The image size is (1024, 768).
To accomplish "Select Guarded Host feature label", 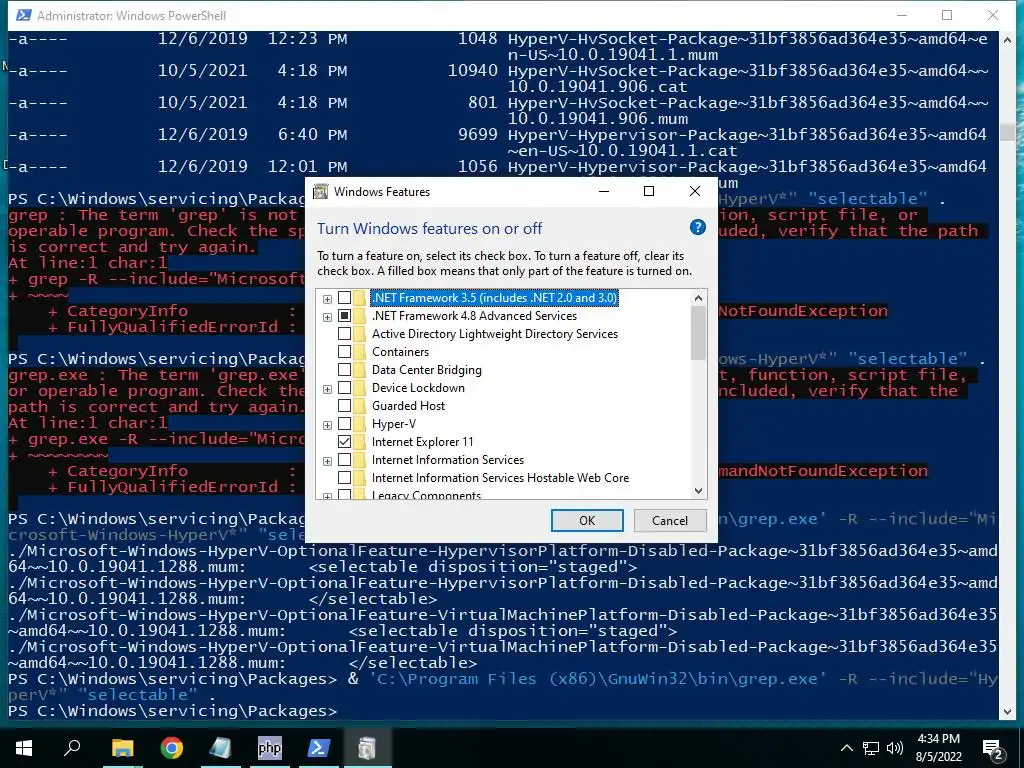I will pos(408,406).
